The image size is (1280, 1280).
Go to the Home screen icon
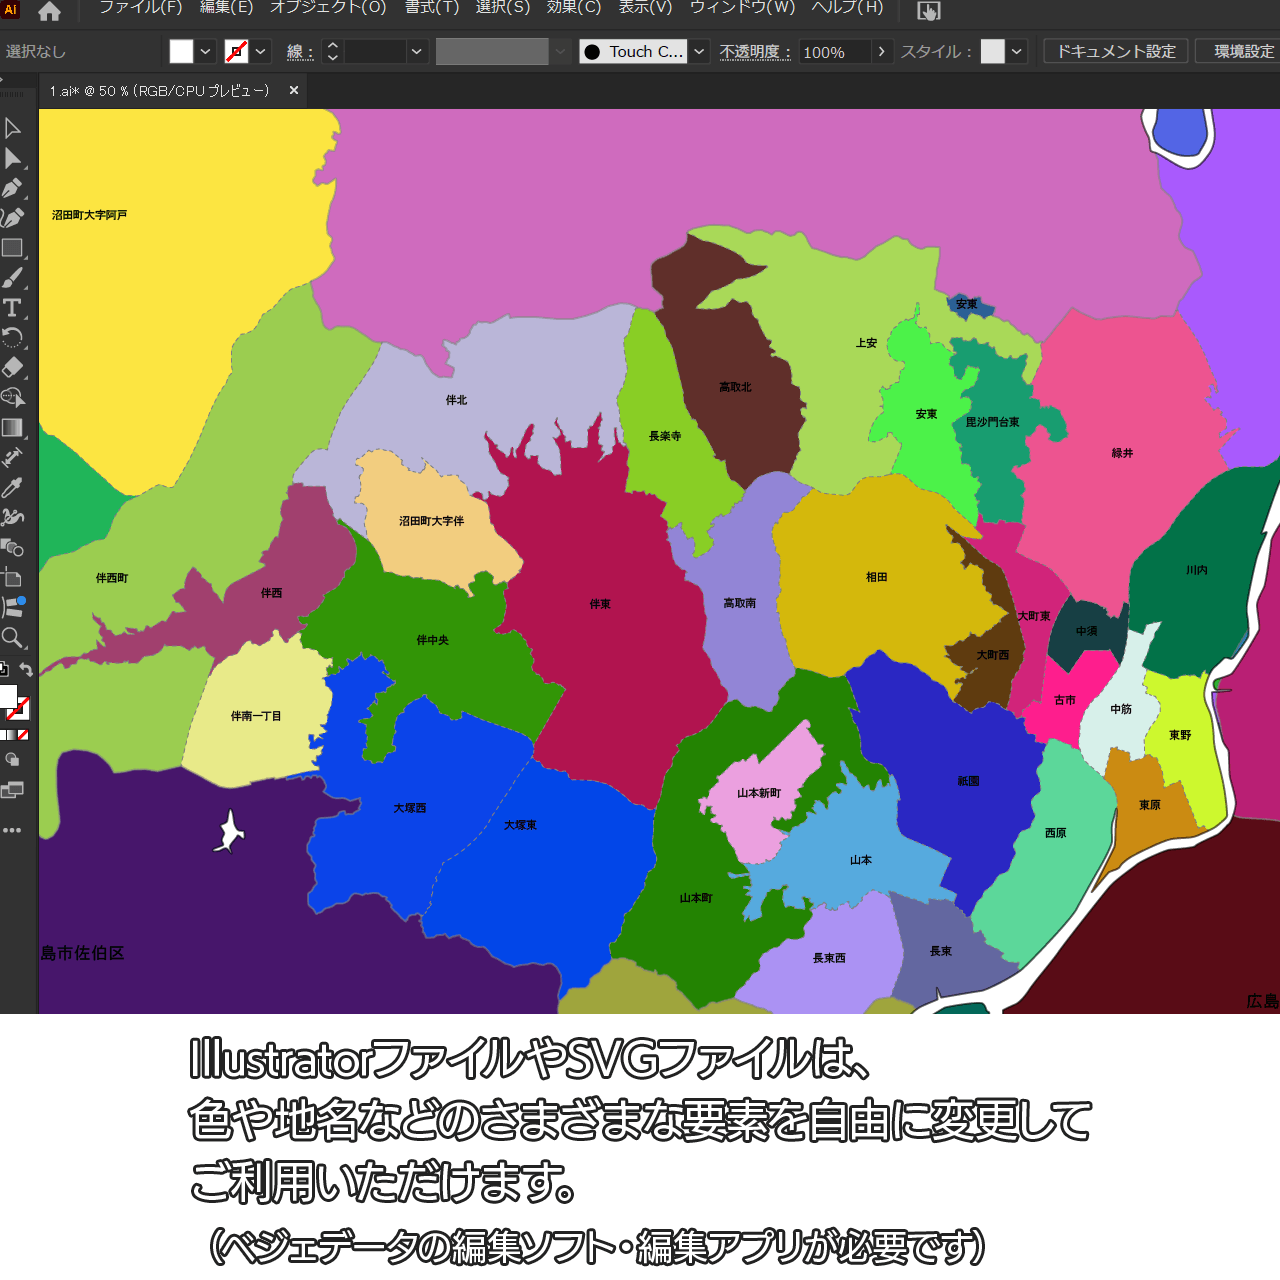[49, 11]
